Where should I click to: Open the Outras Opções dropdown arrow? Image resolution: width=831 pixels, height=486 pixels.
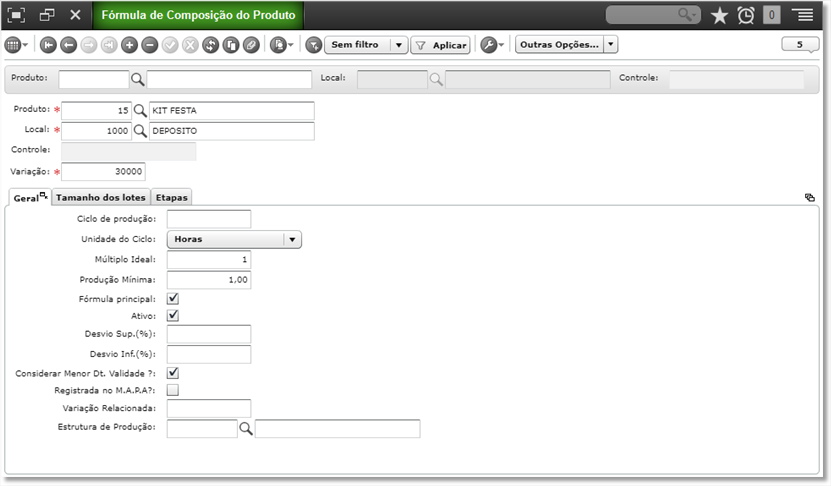point(611,45)
